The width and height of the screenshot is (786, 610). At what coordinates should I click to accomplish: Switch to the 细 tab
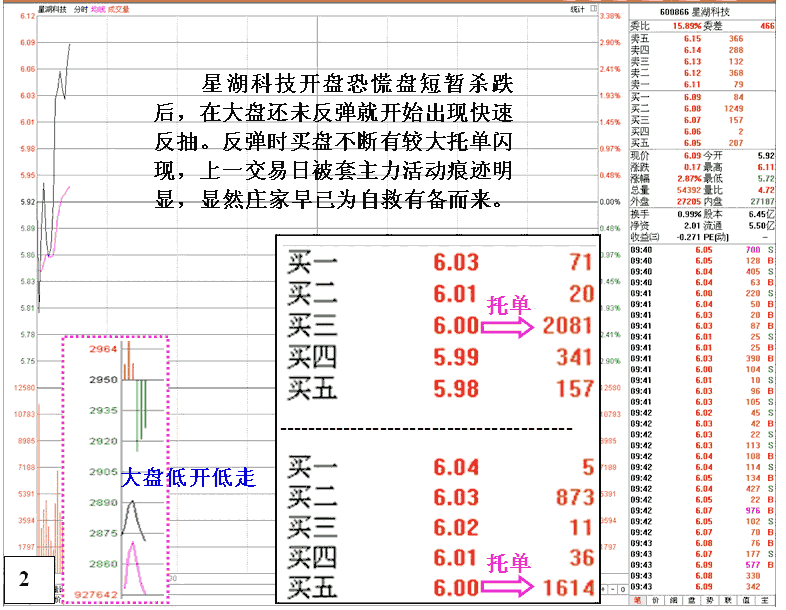[x=674, y=600]
